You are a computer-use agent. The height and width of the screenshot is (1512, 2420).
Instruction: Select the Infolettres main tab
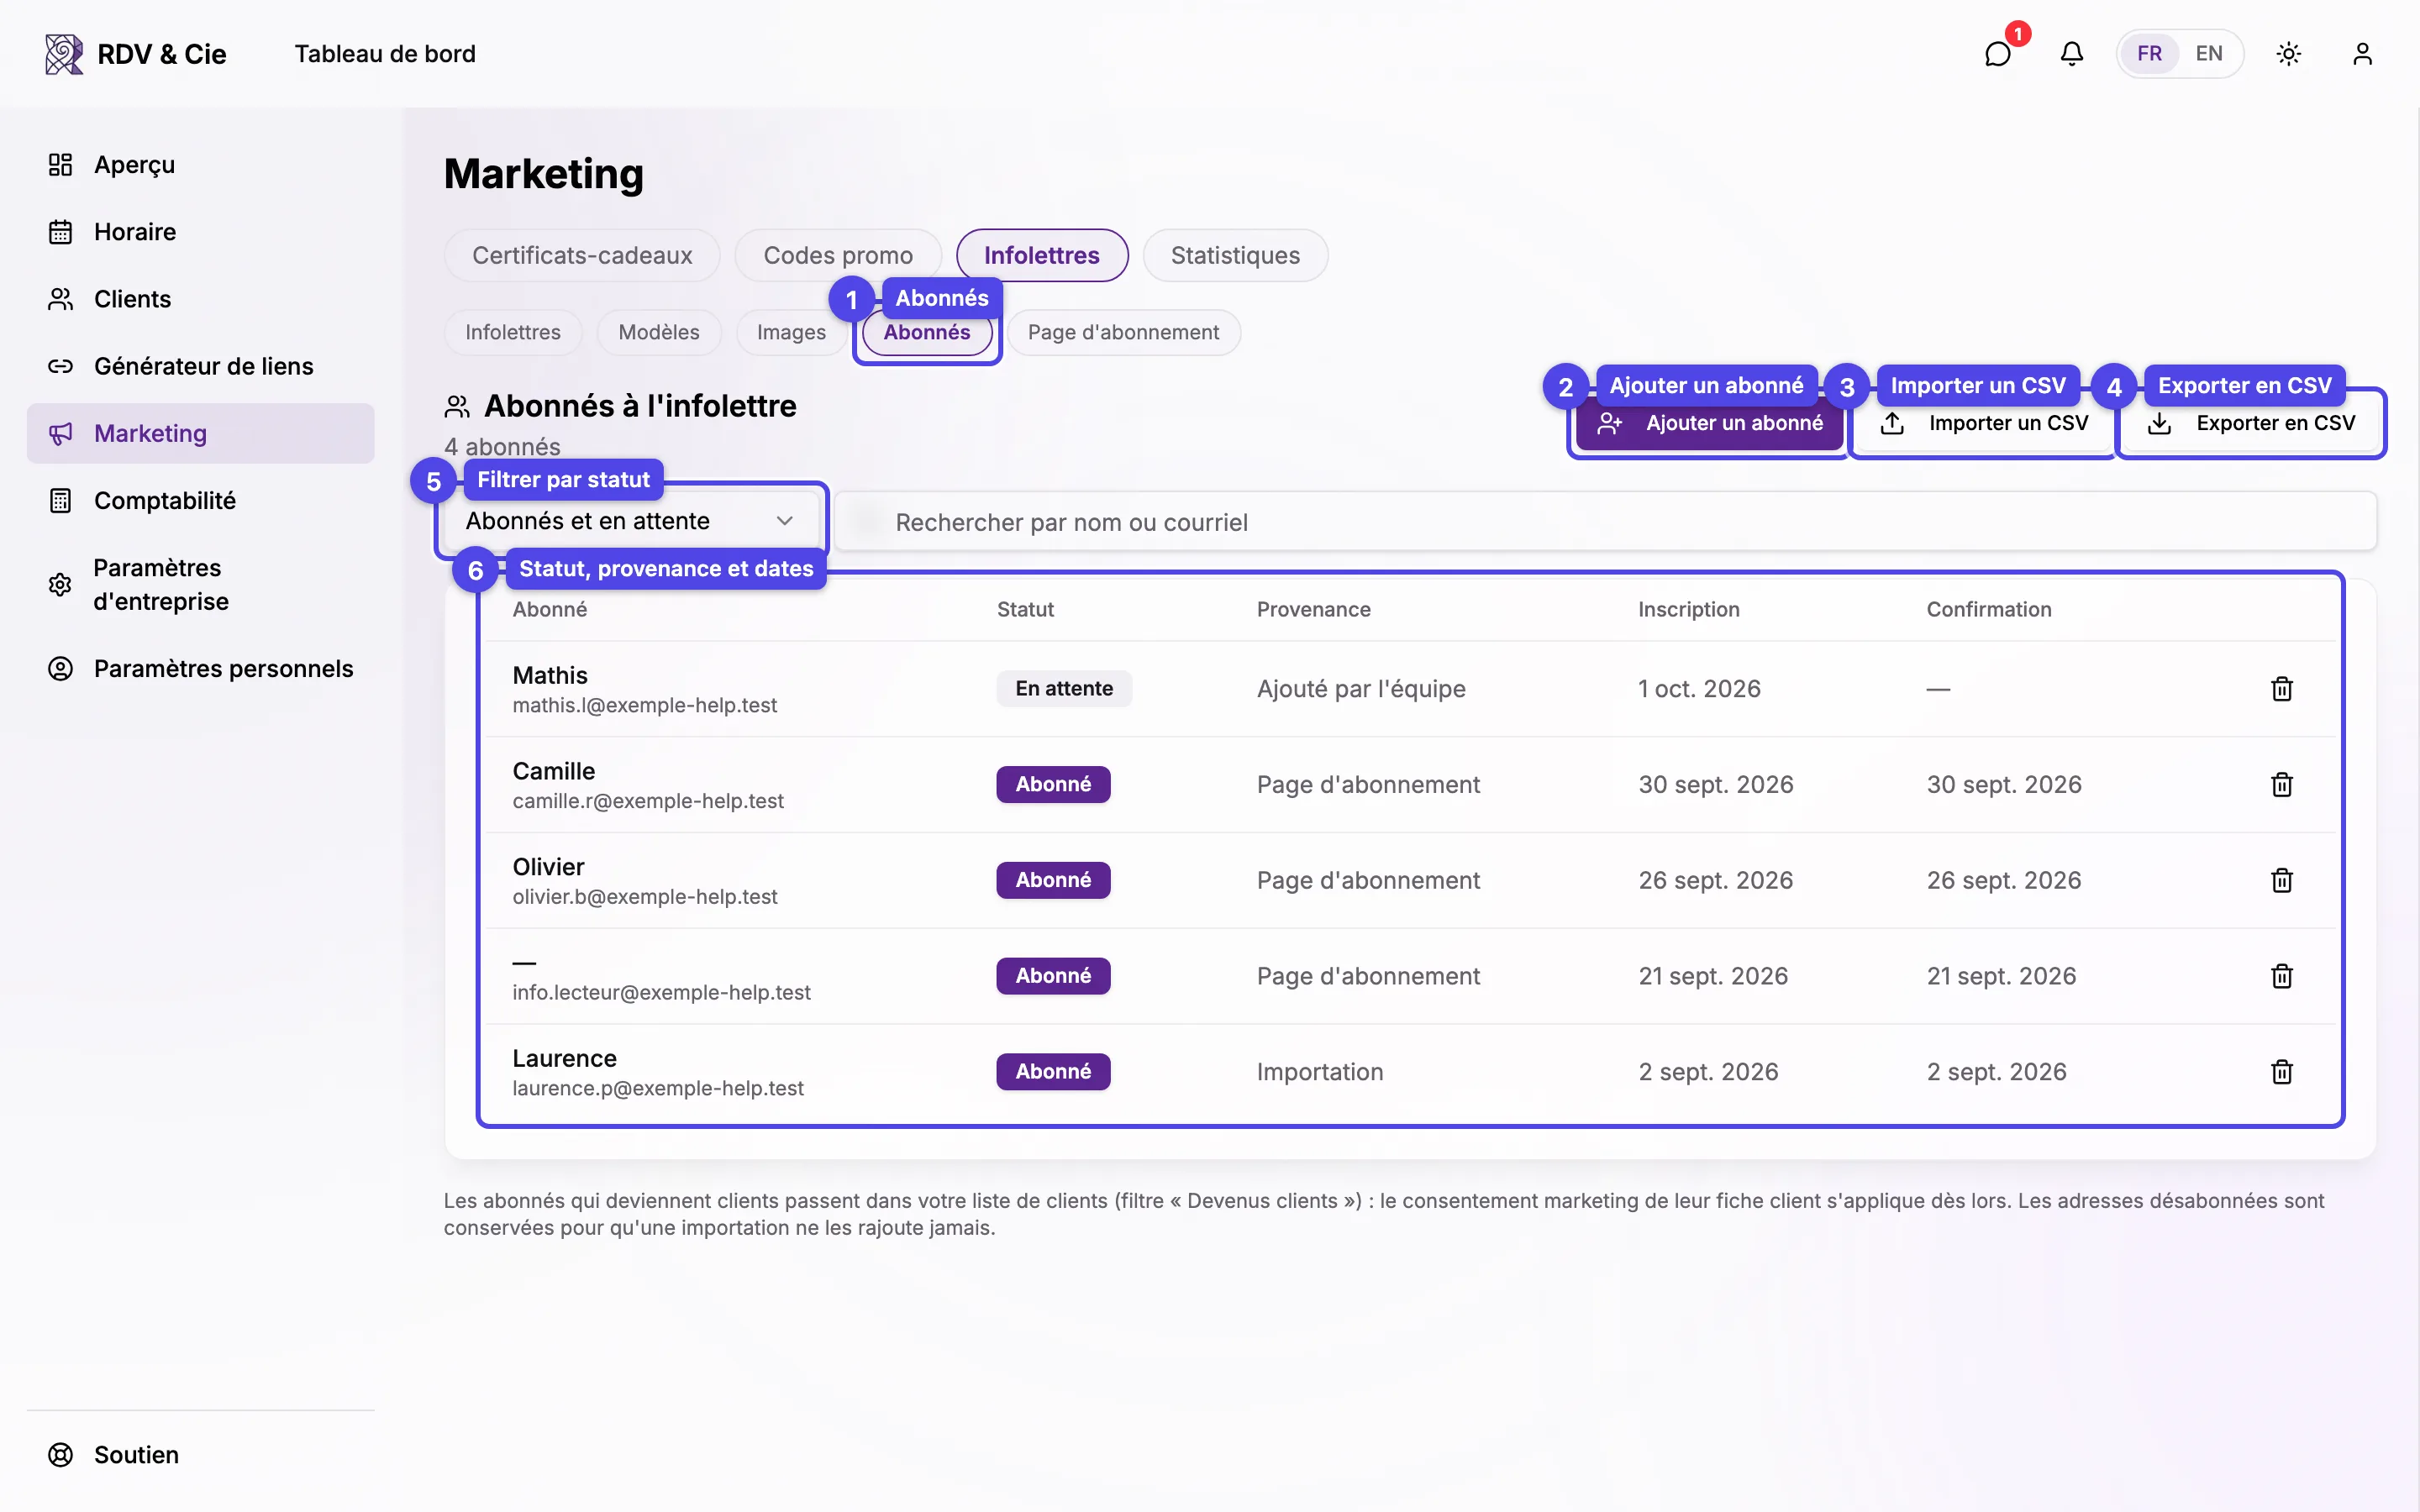pos(1041,255)
